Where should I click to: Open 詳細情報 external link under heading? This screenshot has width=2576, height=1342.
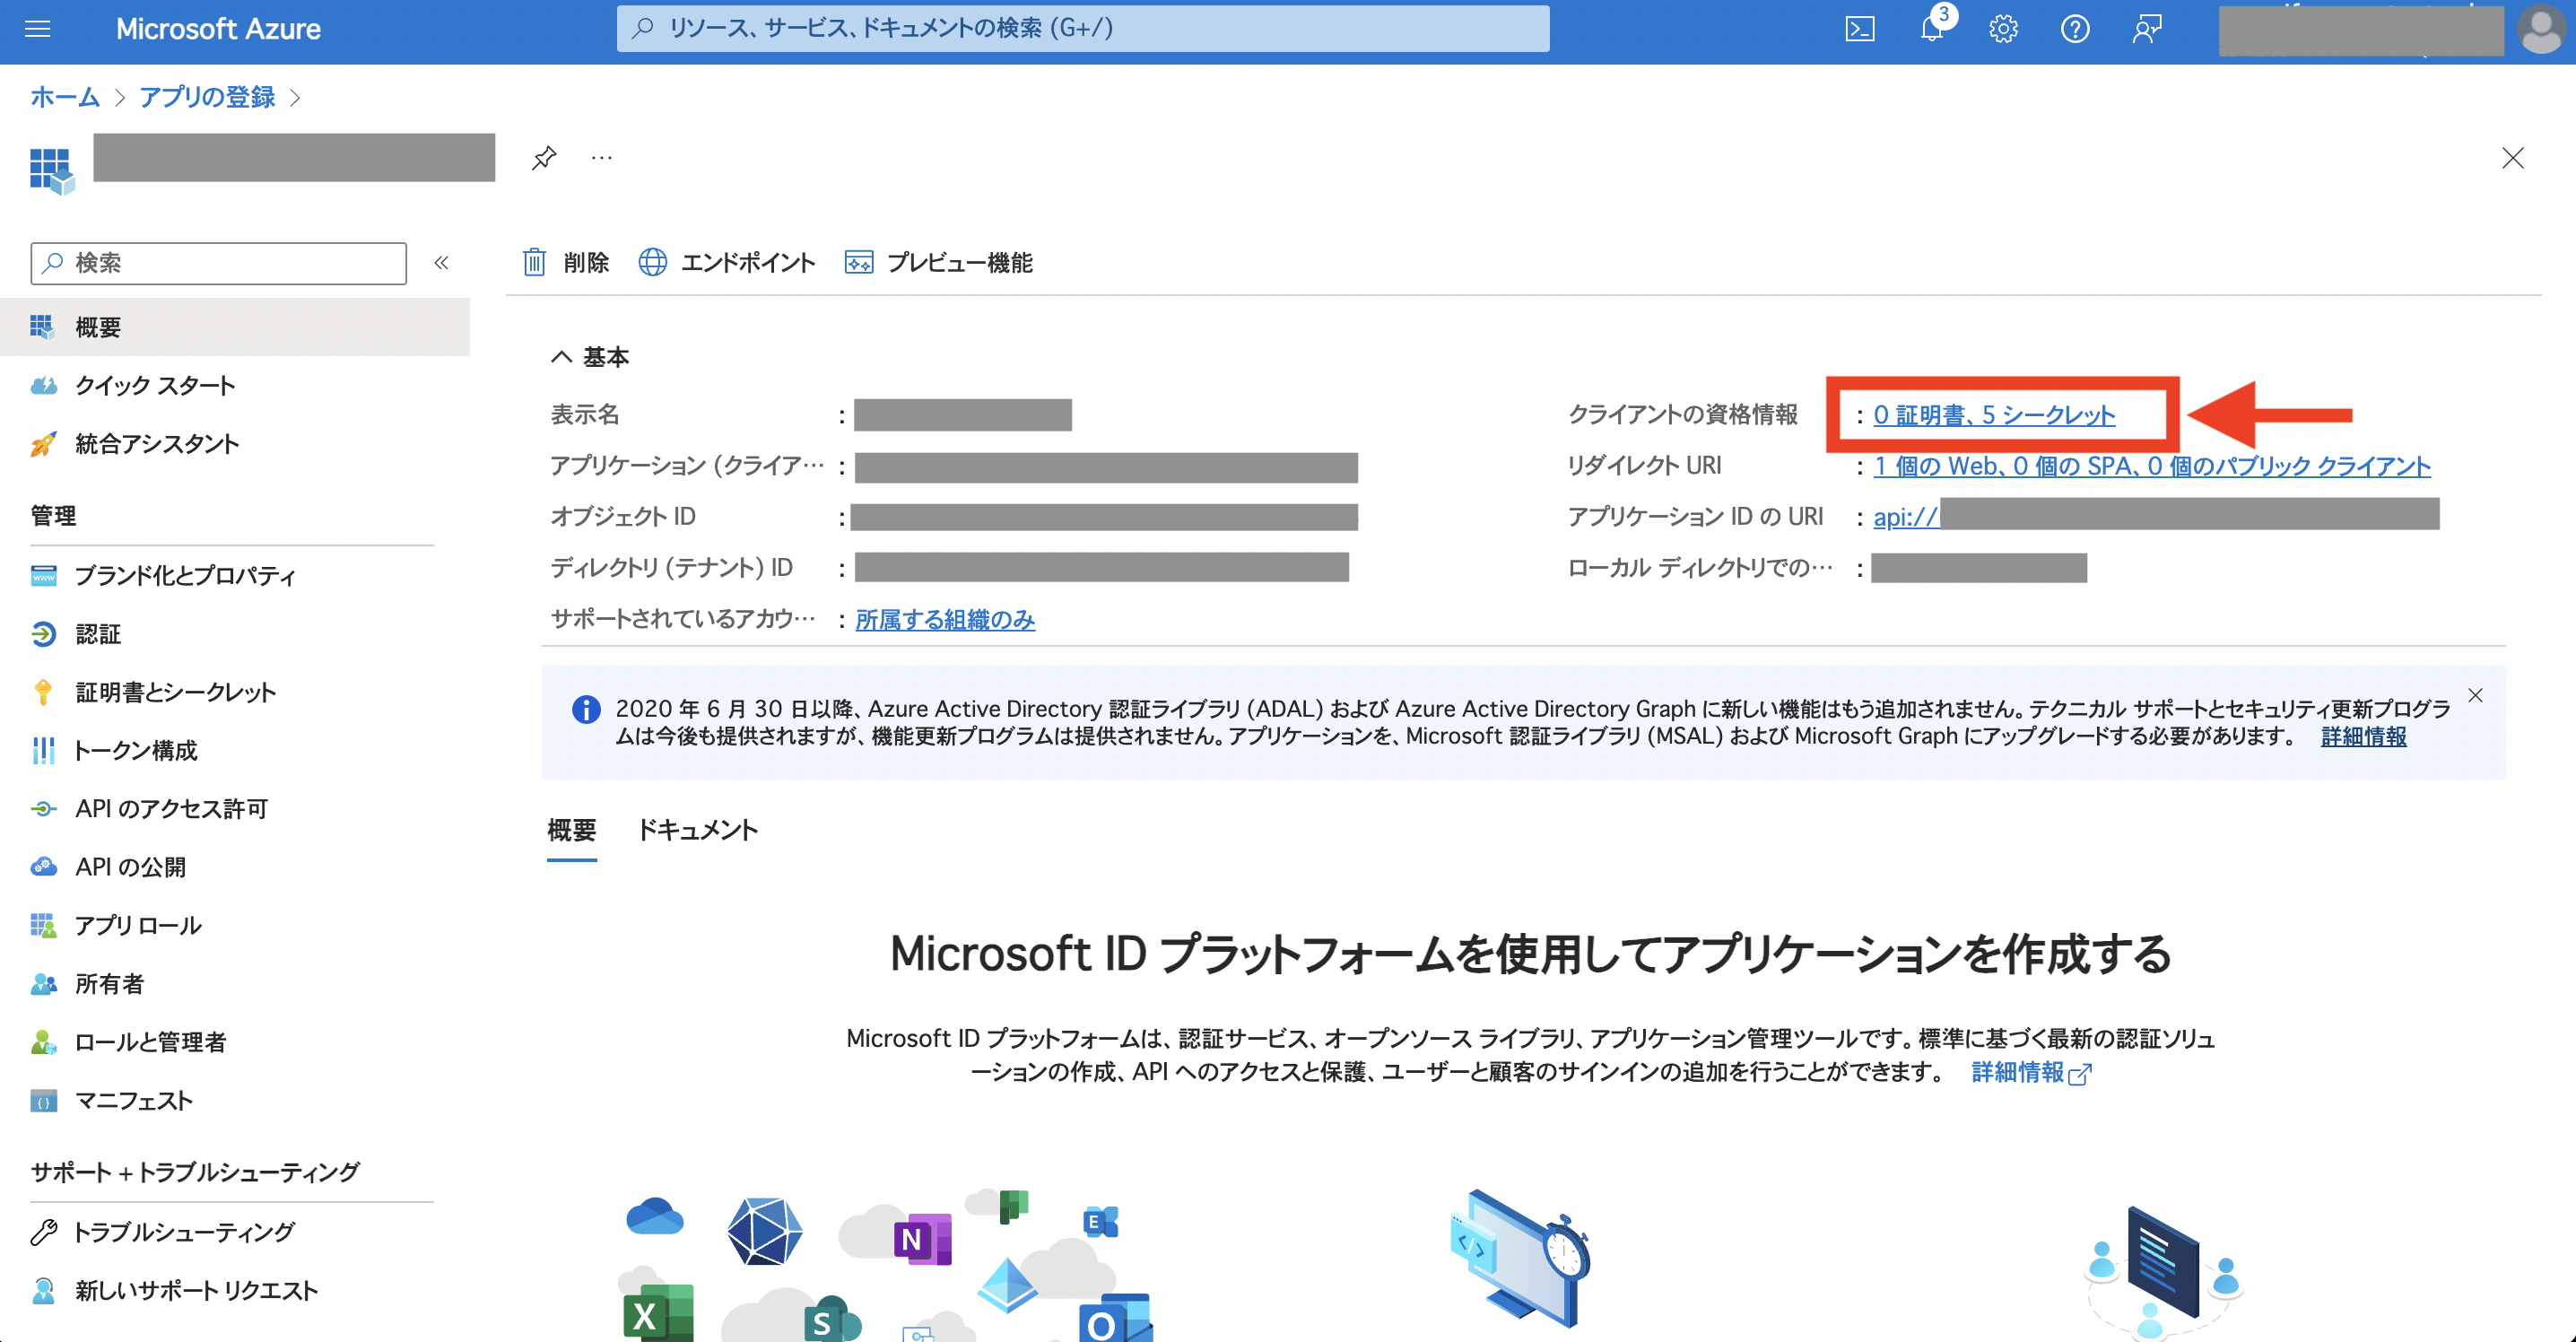(2031, 1072)
